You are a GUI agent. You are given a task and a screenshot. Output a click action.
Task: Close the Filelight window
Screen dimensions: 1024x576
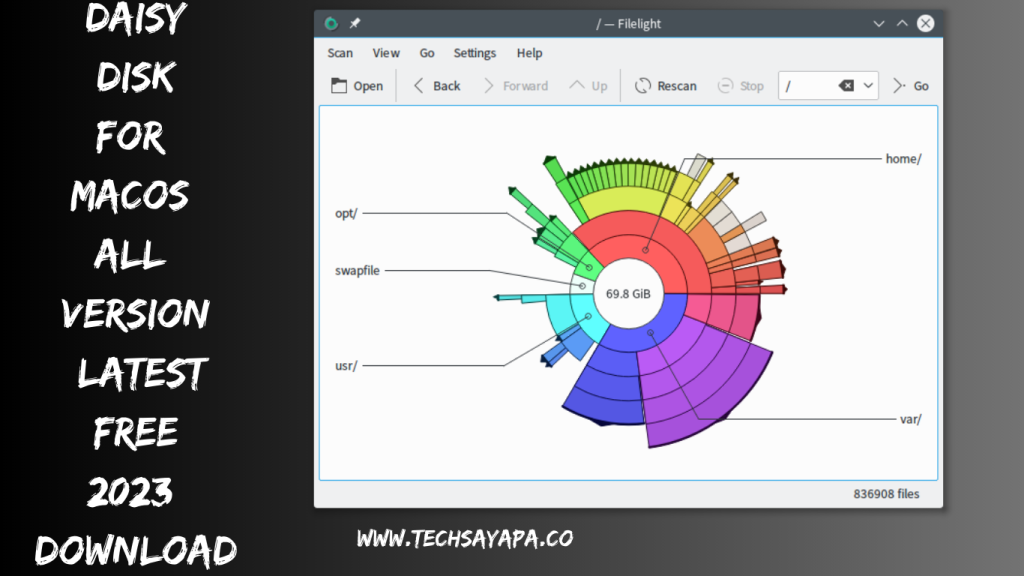click(925, 24)
